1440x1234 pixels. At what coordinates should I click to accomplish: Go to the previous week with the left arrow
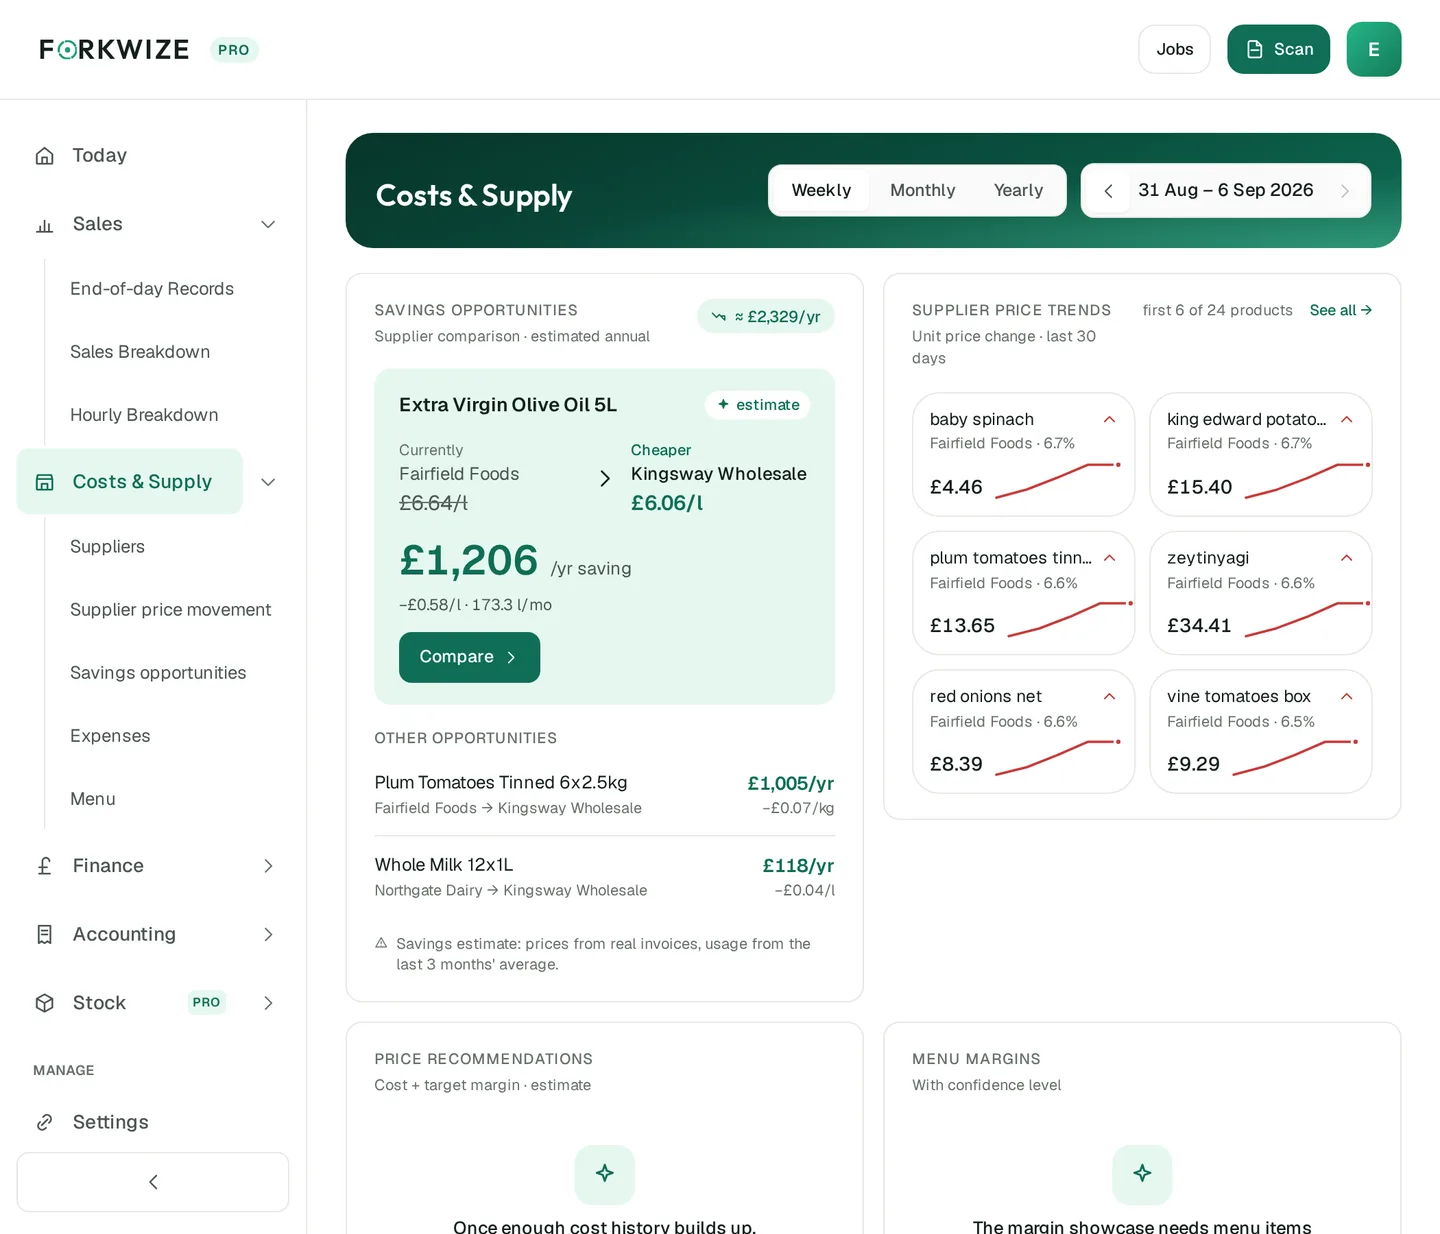[1108, 191]
